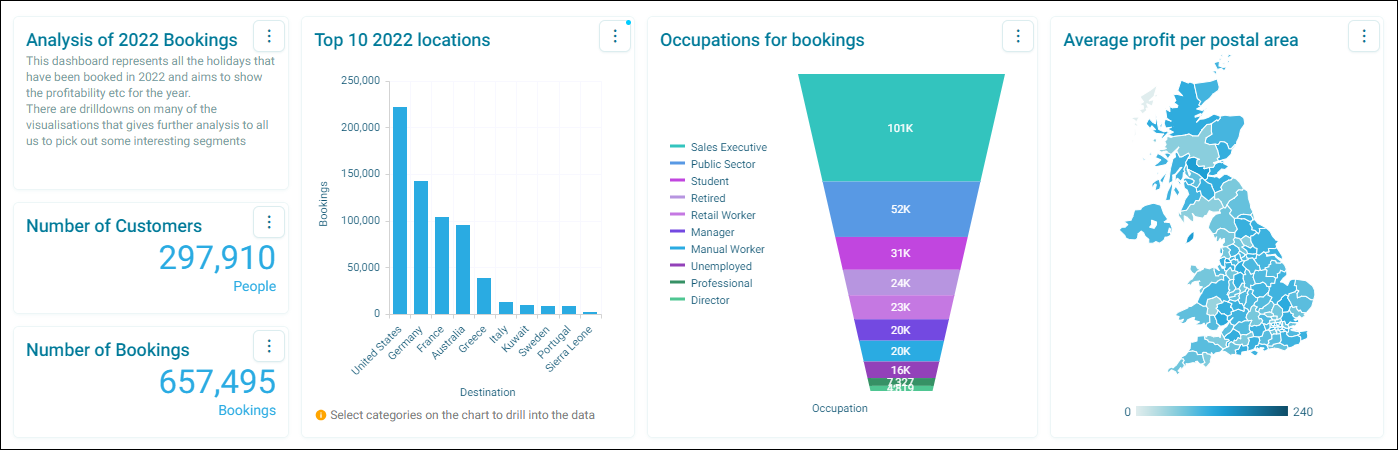Click the orange info icon below bar chart
The height and width of the screenshot is (450, 1398).
coord(320,414)
